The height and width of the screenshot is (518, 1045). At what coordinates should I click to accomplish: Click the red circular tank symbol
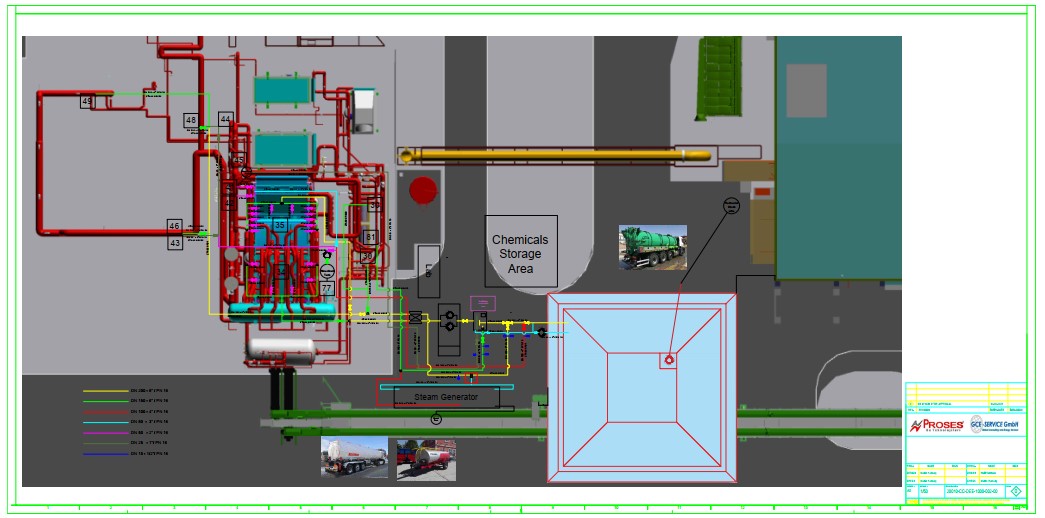coord(425,189)
